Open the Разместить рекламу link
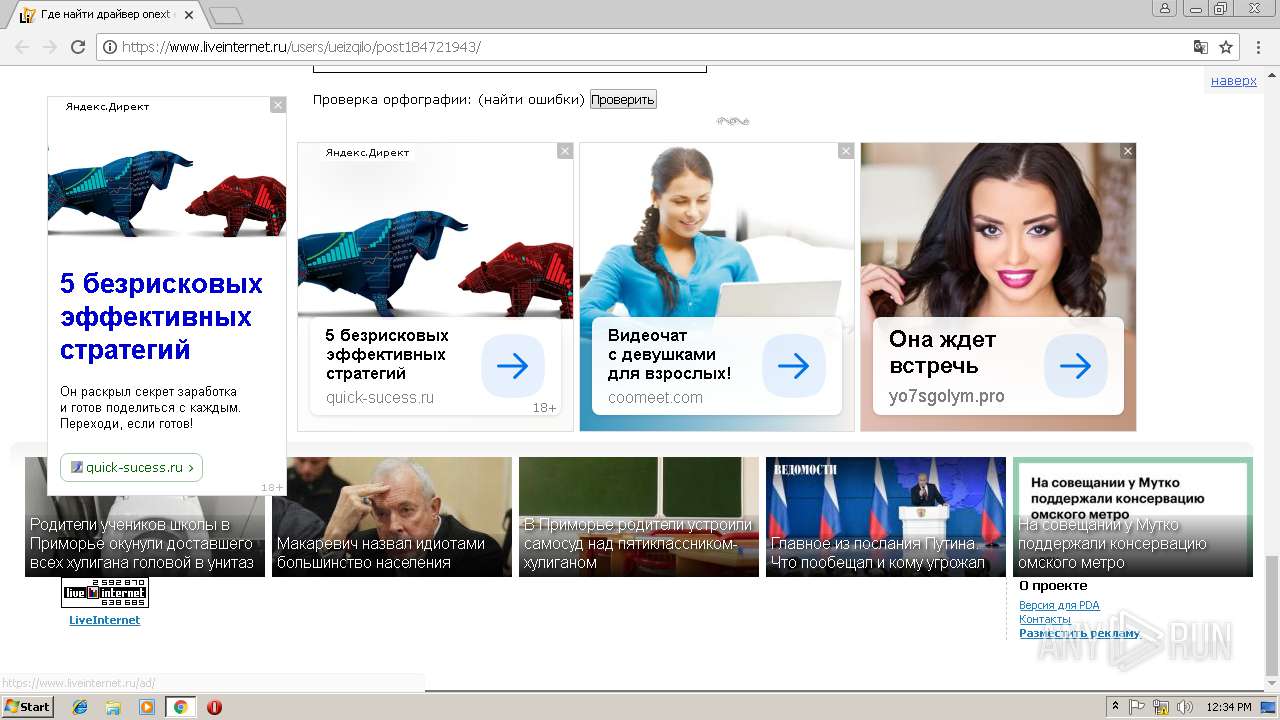The image size is (1280, 720). click(1079, 633)
